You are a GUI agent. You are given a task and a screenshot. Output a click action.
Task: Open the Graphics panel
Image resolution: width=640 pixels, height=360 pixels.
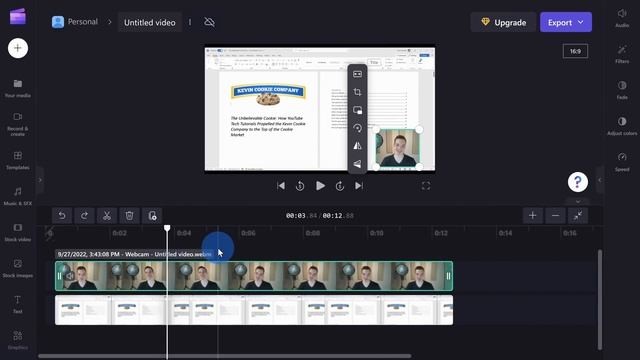(x=18, y=340)
